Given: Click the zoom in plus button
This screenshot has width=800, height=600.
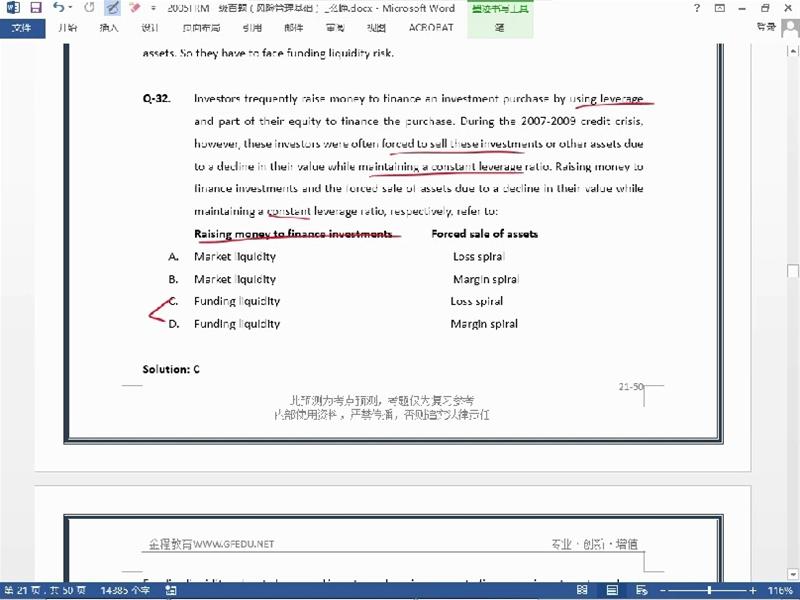Looking at the screenshot, I should pyautogui.click(x=753, y=591).
